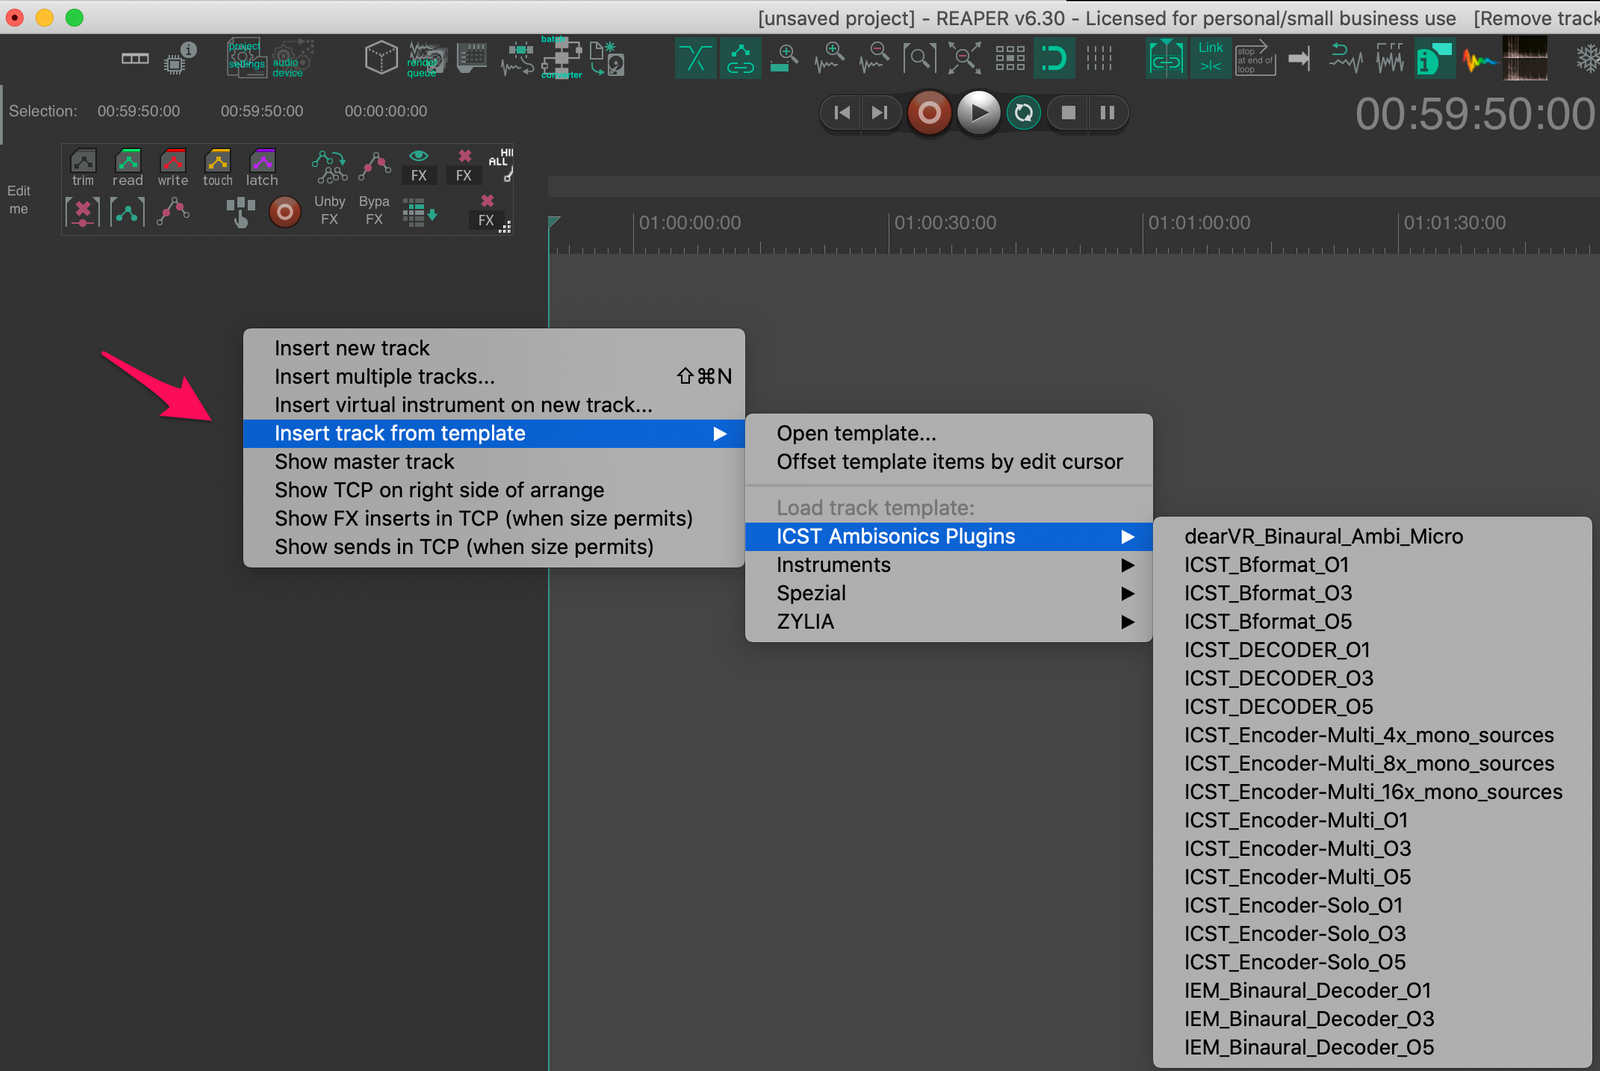Screen dimensions: 1600x1071
Task: Select the latch automation mode icon
Action: click(x=262, y=167)
